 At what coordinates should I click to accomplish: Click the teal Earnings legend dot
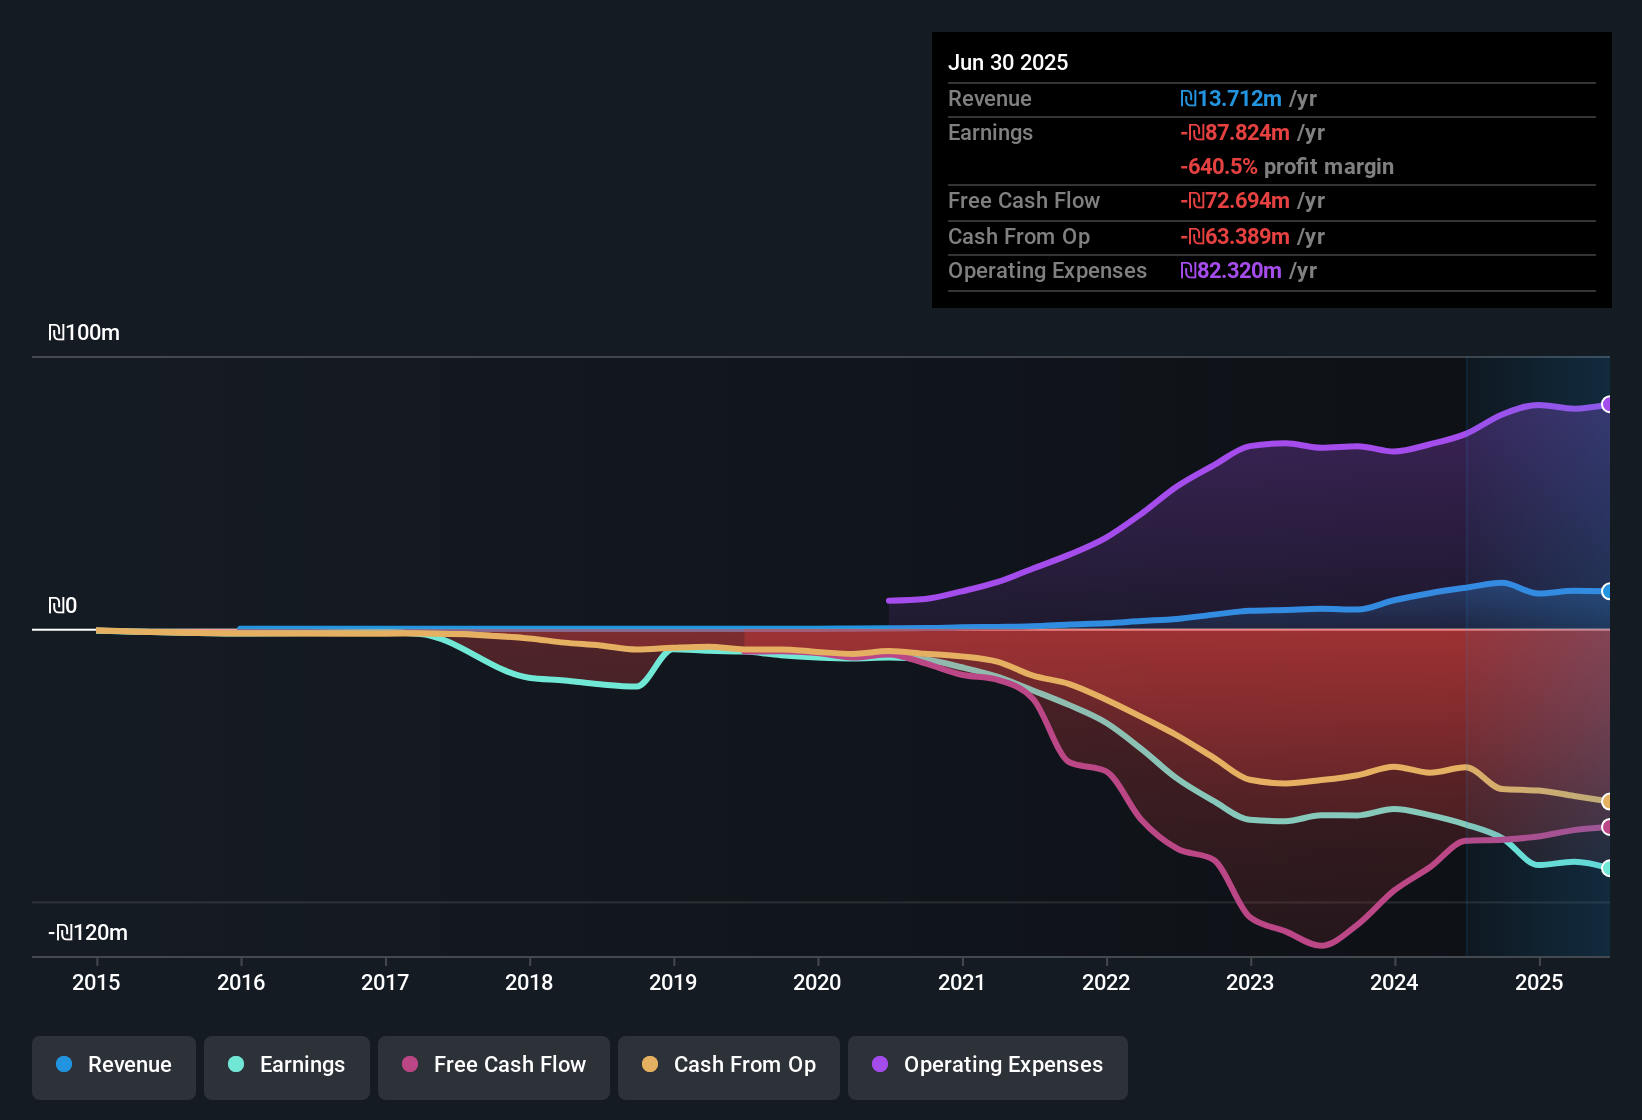(236, 1064)
